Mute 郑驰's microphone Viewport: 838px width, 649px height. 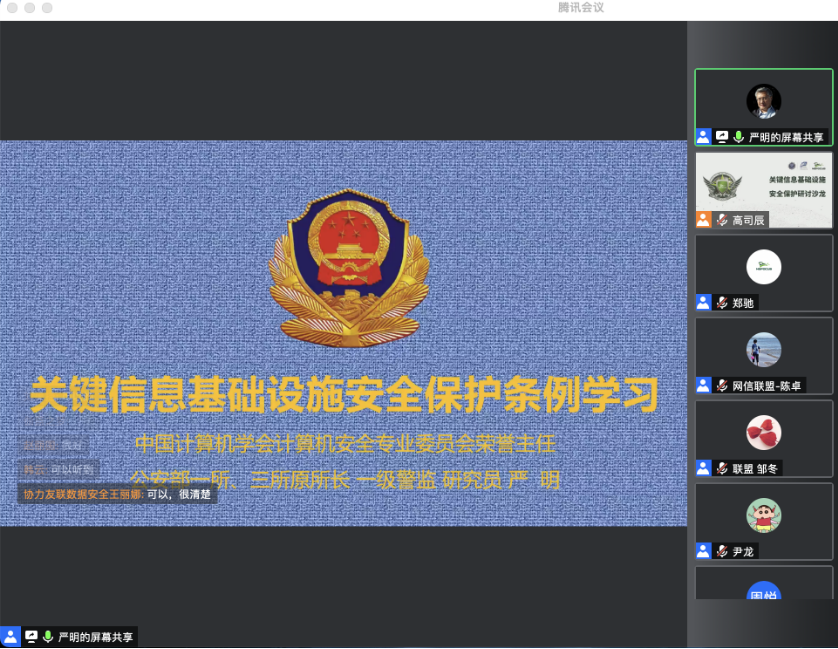pyautogui.click(x=720, y=301)
